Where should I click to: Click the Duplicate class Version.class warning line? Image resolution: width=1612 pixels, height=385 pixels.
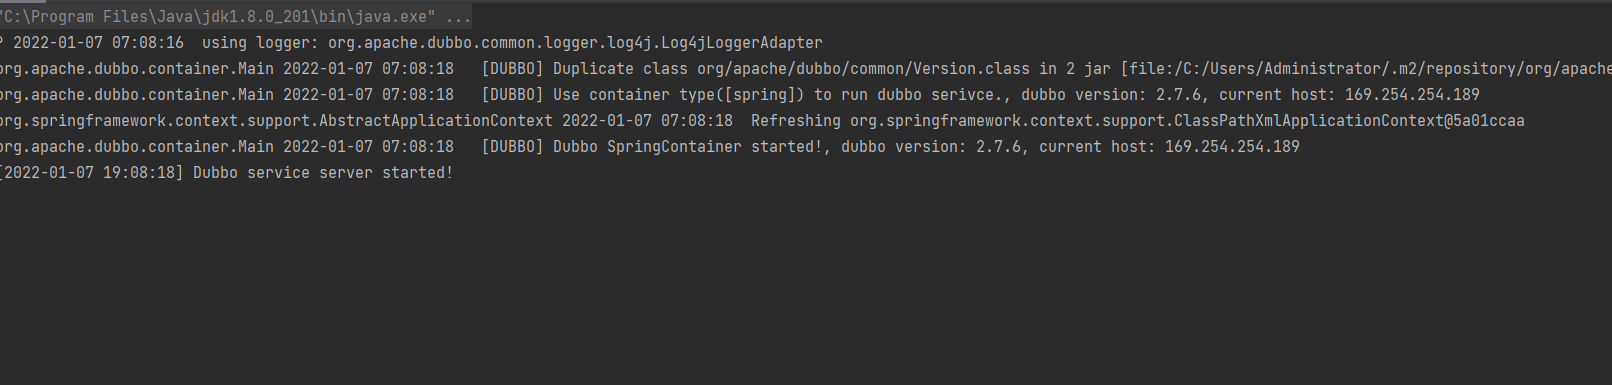(806, 69)
